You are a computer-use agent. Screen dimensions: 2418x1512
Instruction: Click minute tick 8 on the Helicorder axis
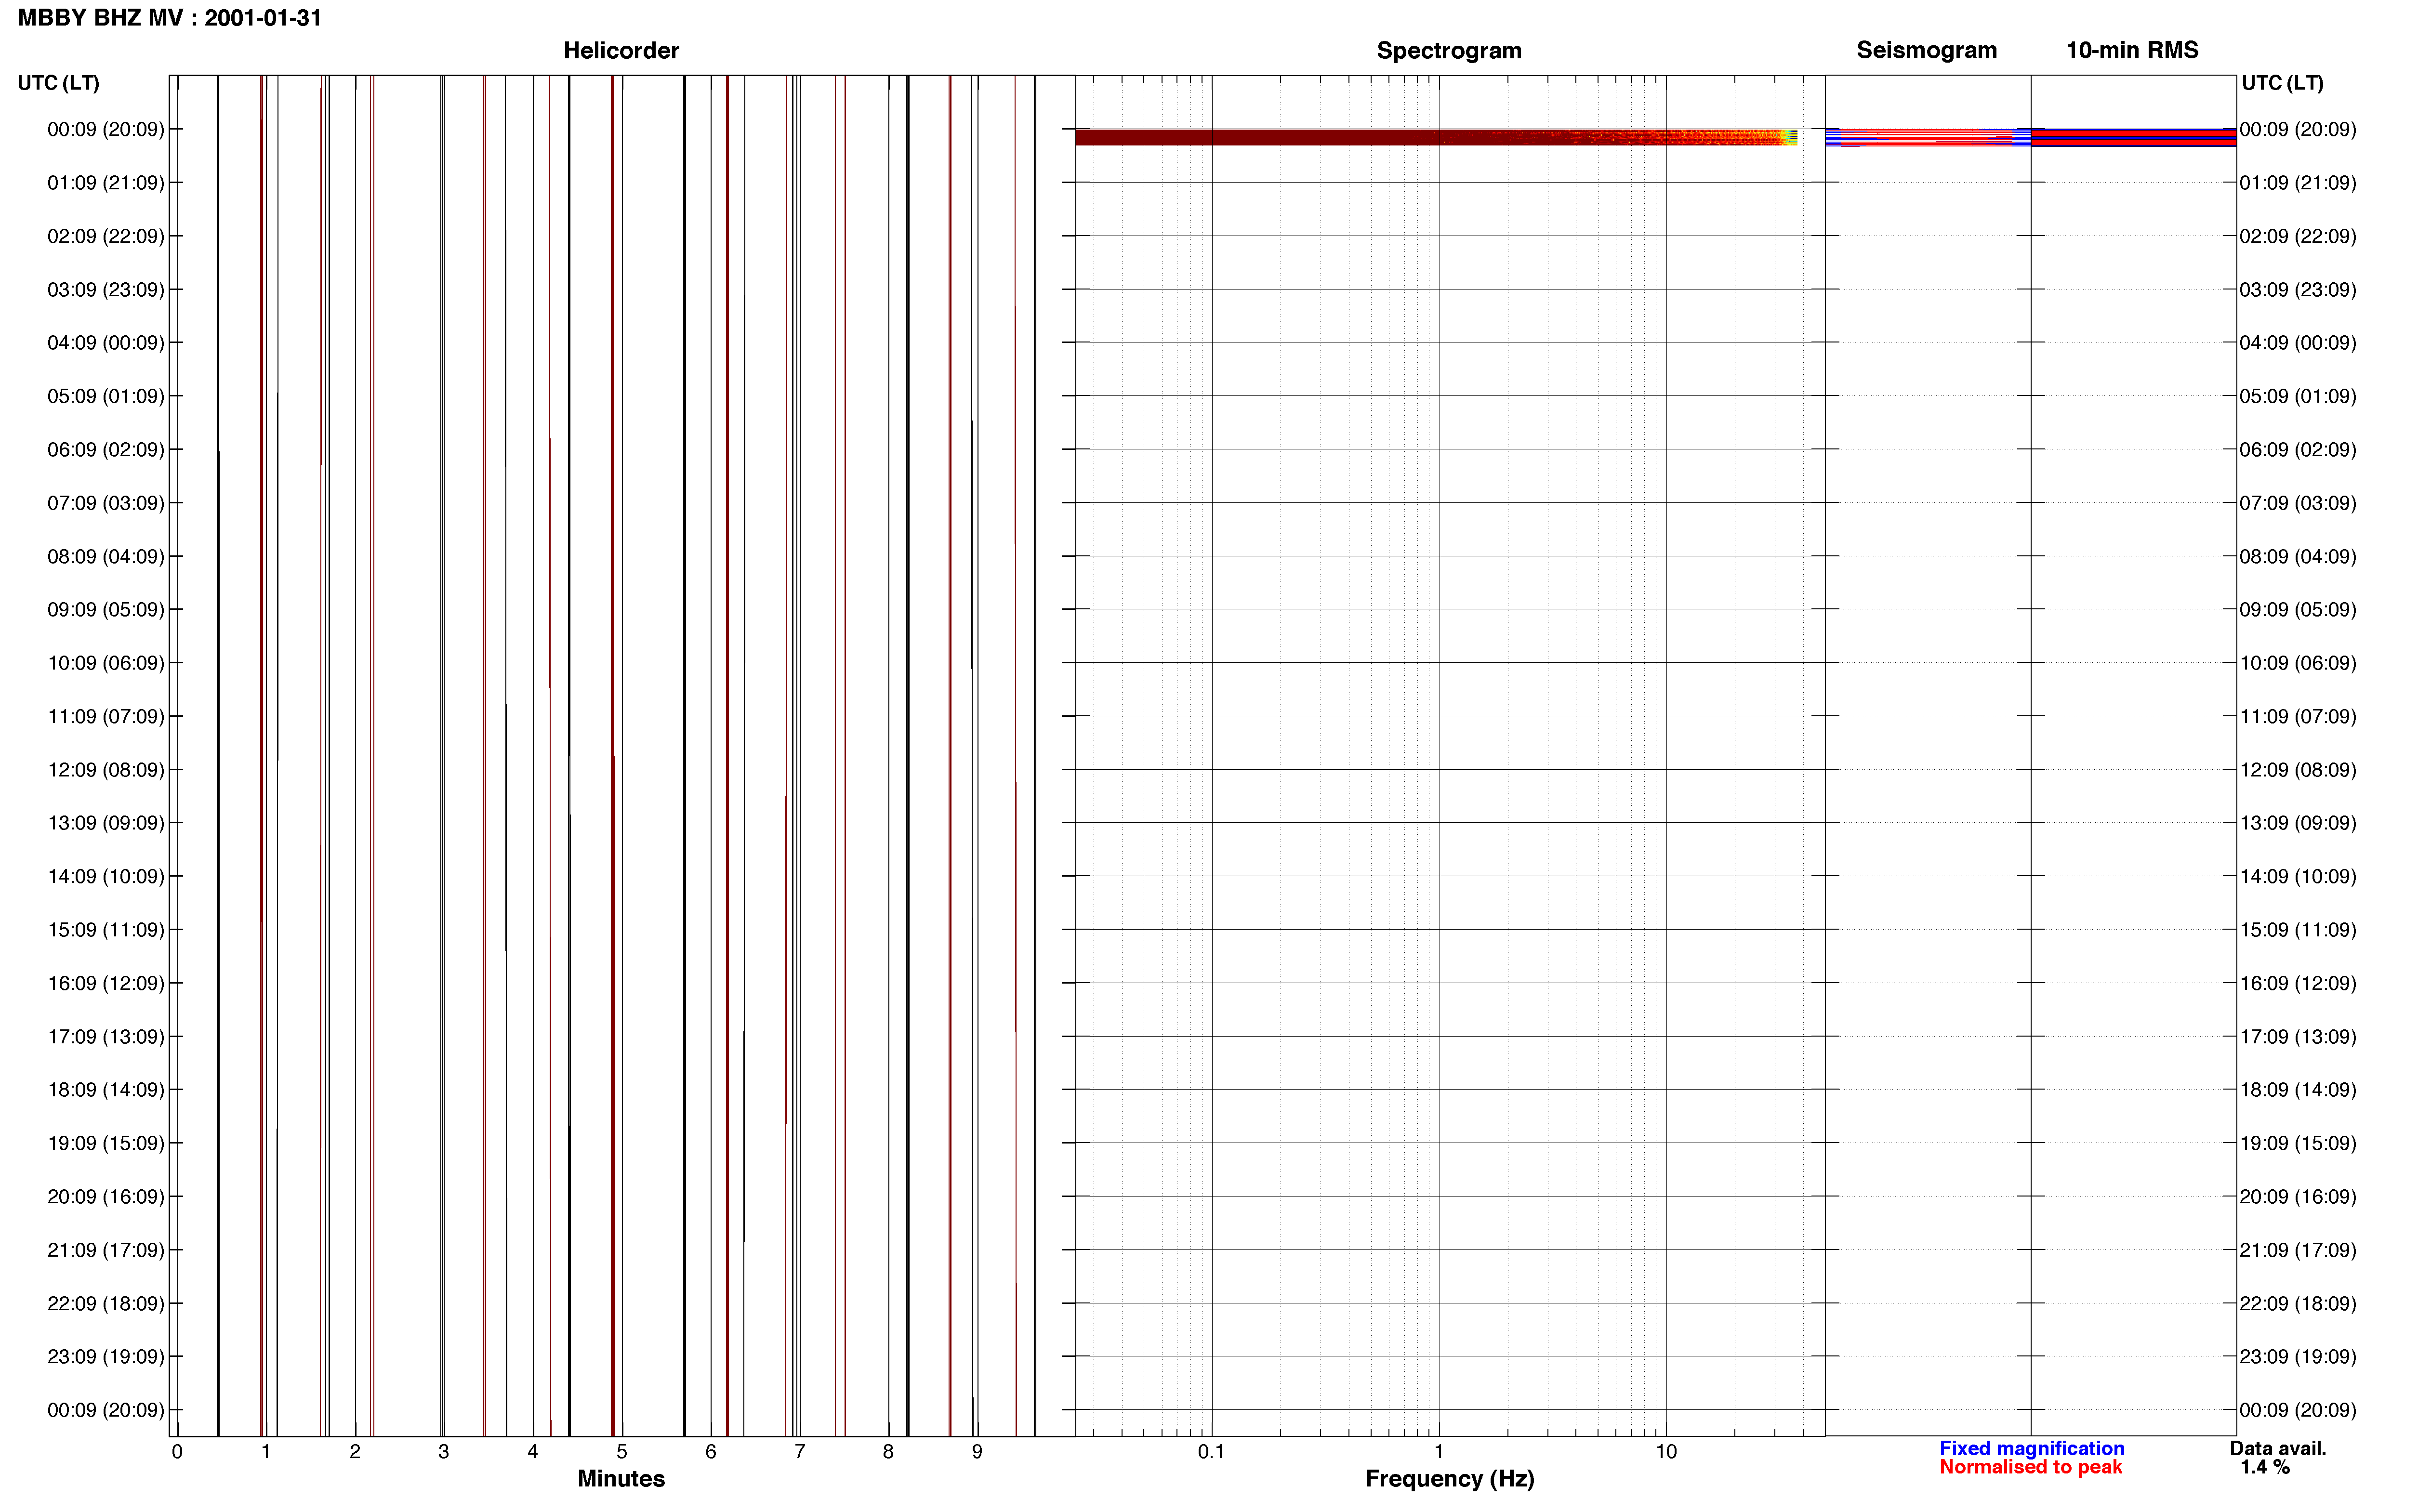(x=888, y=1452)
